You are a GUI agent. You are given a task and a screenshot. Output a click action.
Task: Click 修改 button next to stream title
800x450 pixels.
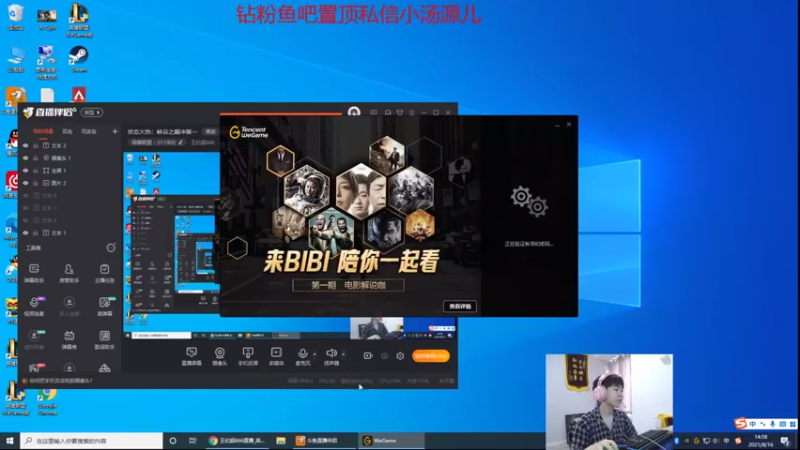click(211, 132)
